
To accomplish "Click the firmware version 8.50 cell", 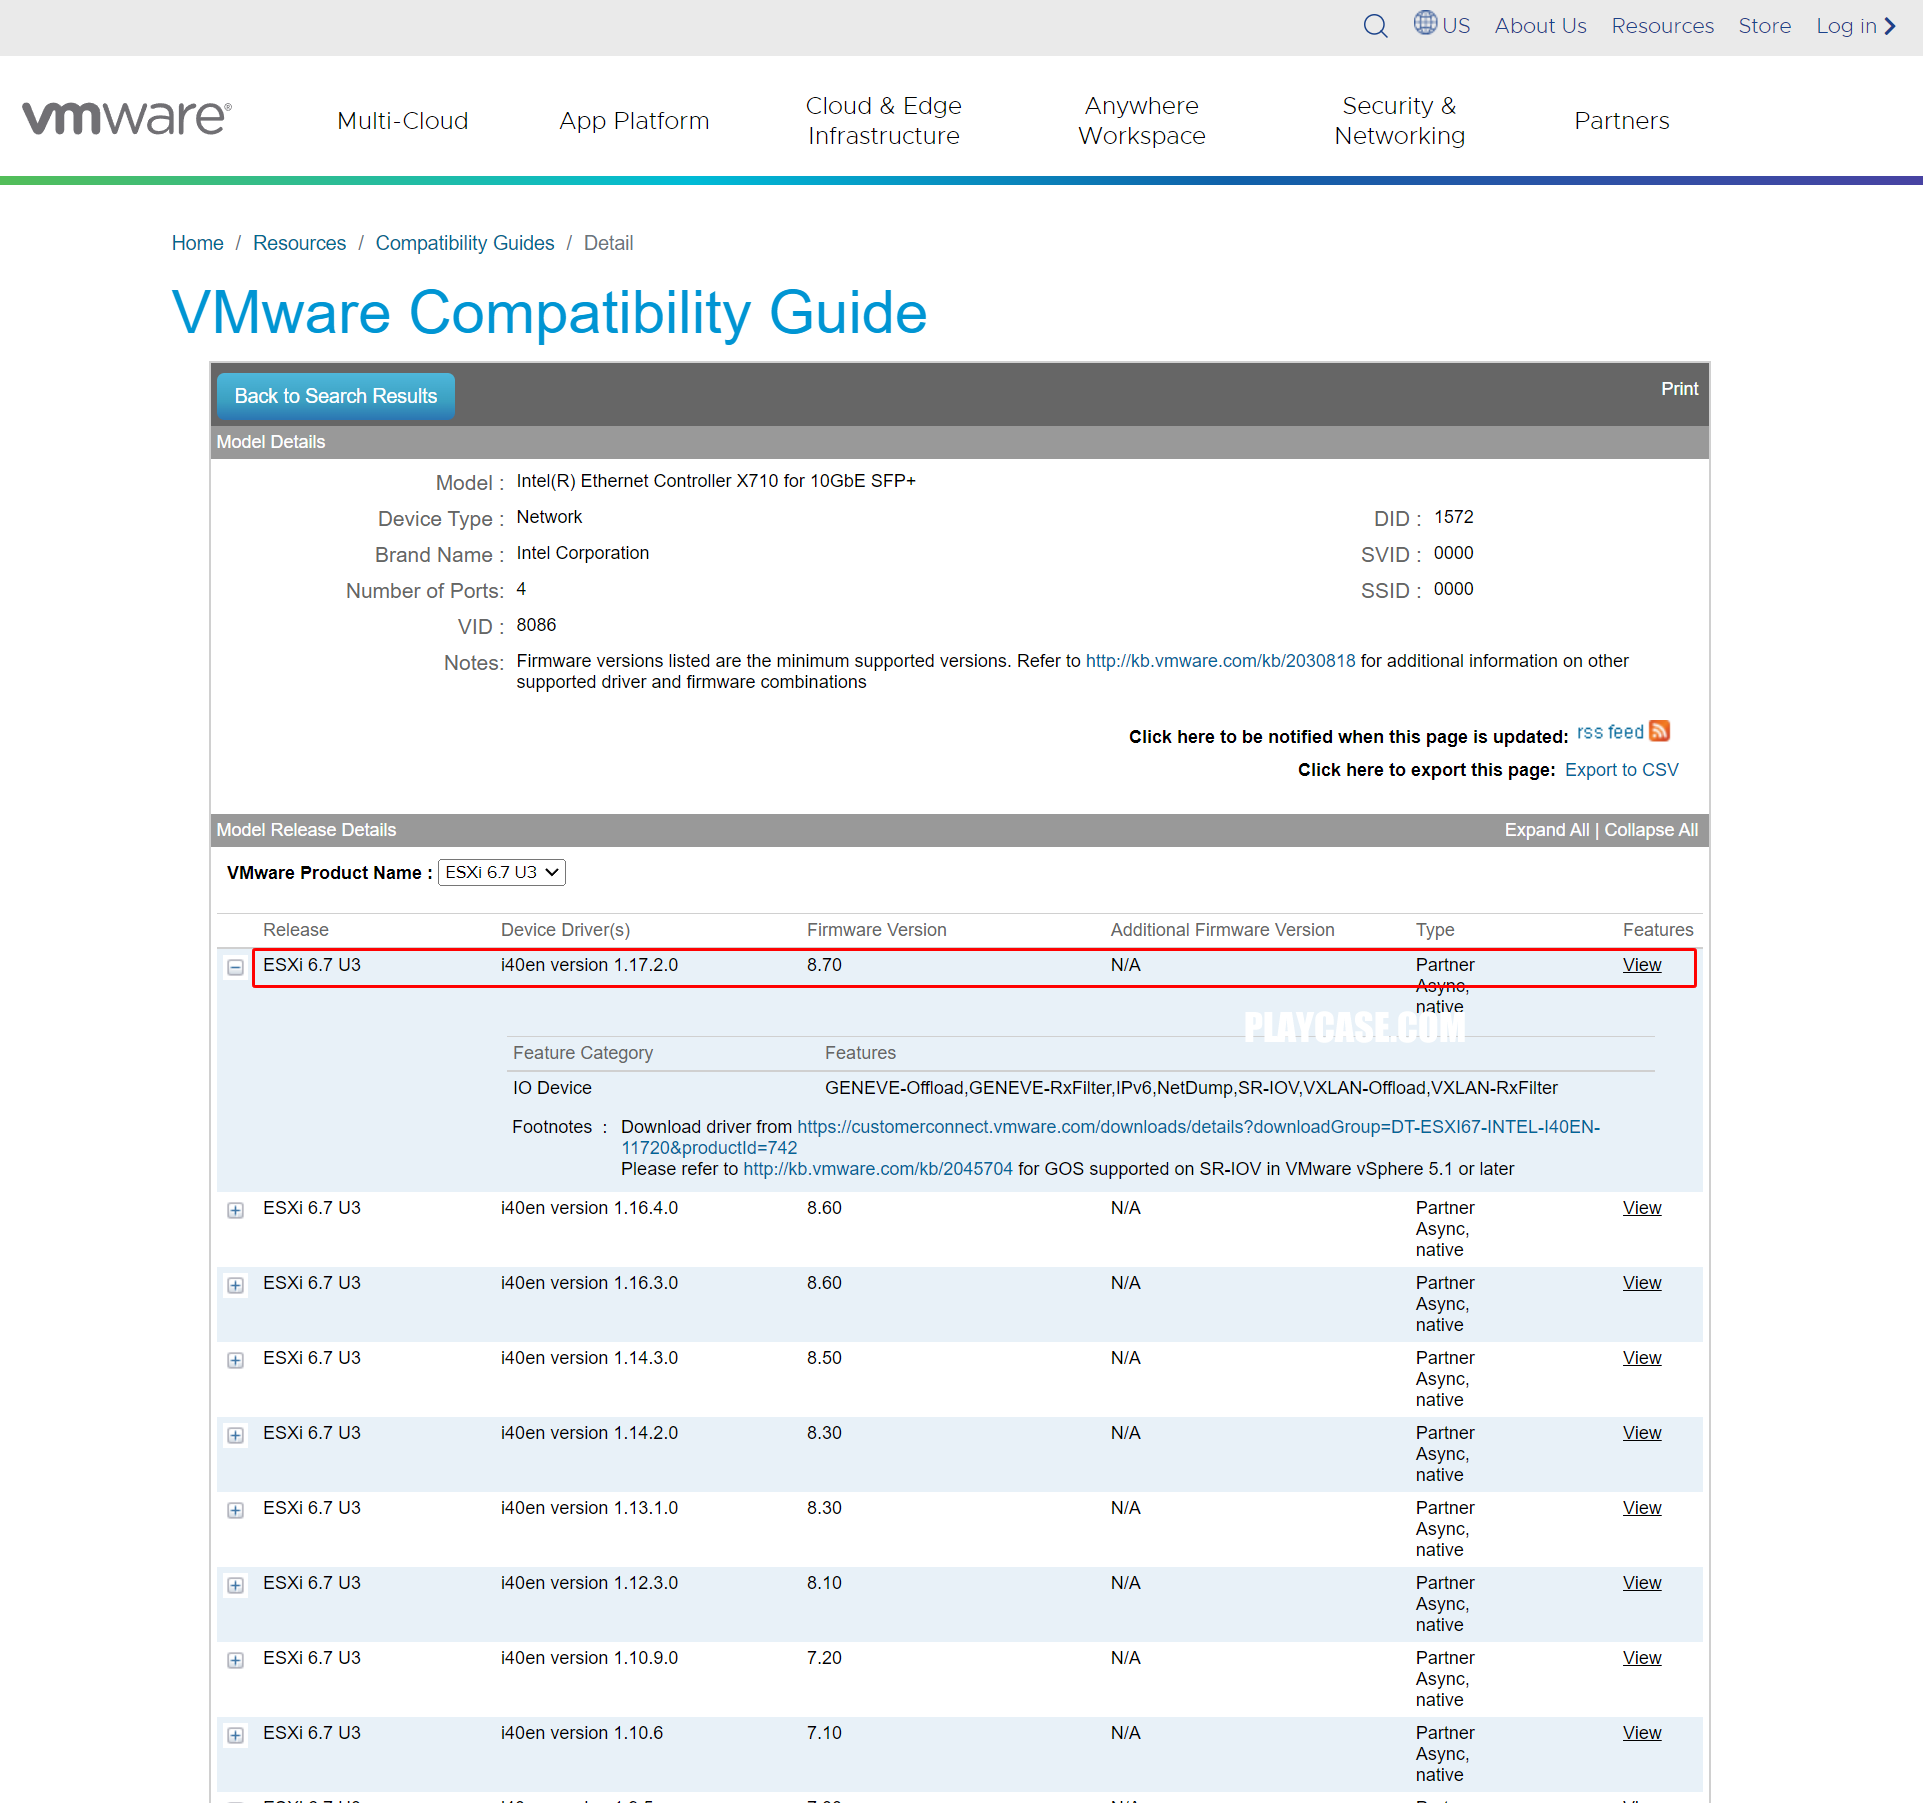I will pos(824,1358).
